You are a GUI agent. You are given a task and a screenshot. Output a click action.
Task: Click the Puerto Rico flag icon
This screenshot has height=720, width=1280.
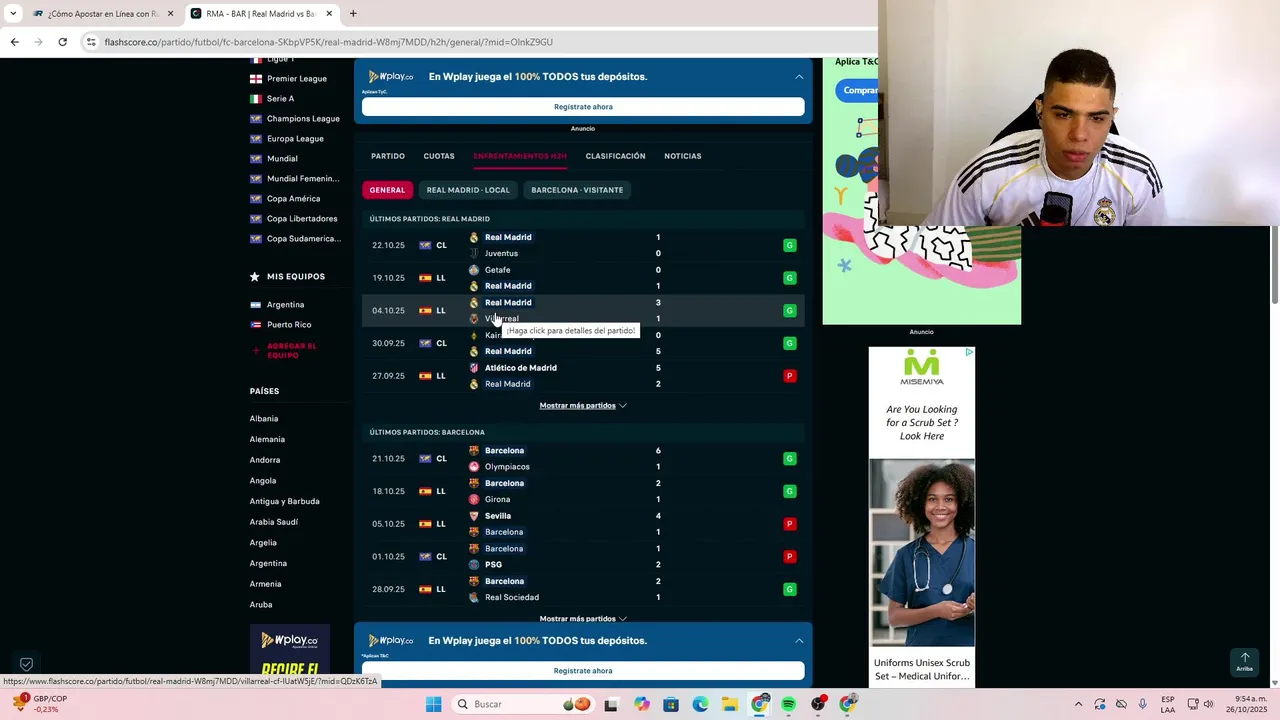coord(256,325)
